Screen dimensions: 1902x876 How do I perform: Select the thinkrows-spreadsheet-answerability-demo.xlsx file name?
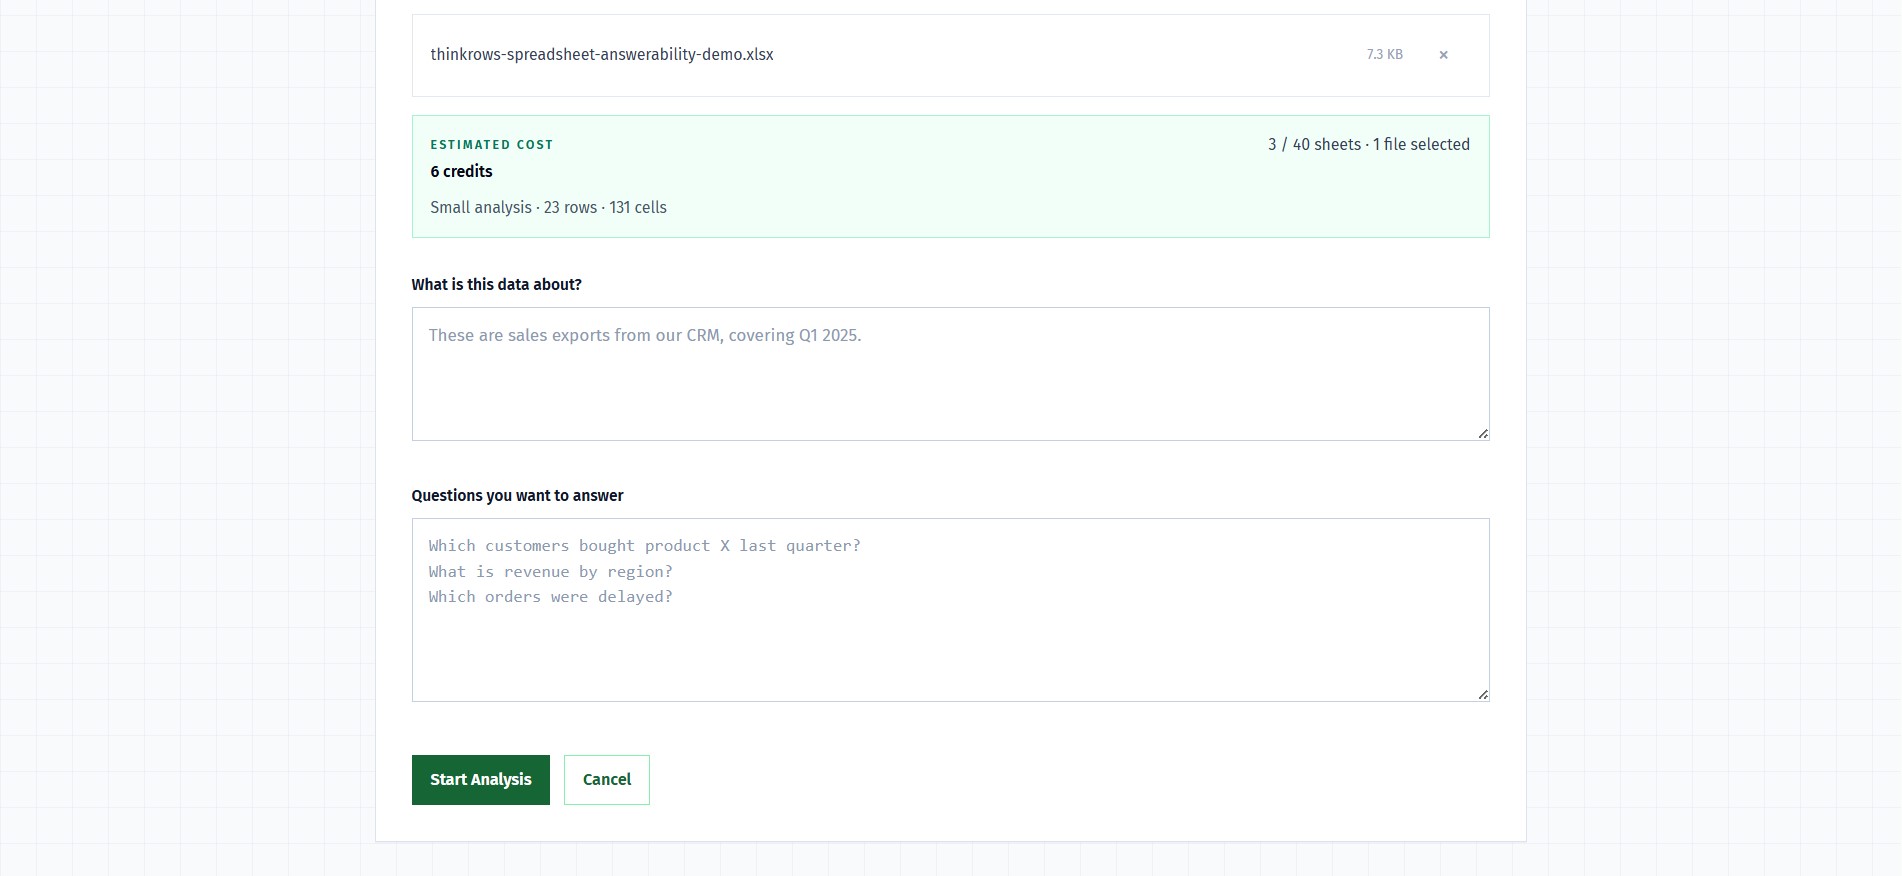pos(602,55)
